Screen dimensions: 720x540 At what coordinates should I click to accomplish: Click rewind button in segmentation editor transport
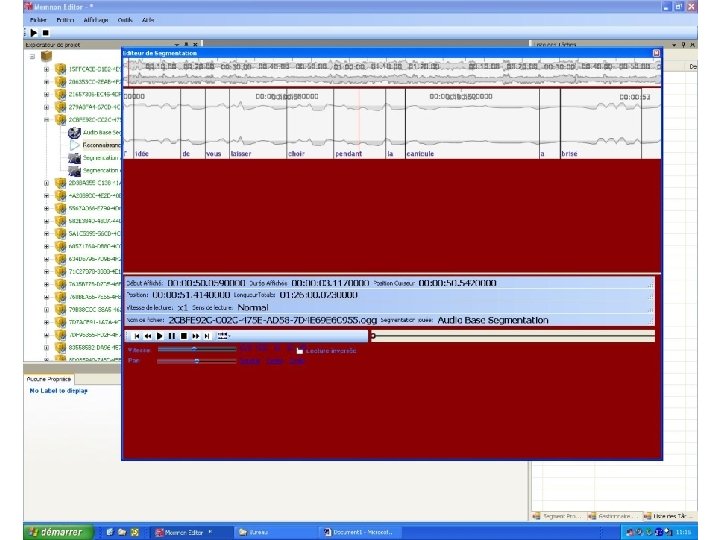(x=148, y=336)
